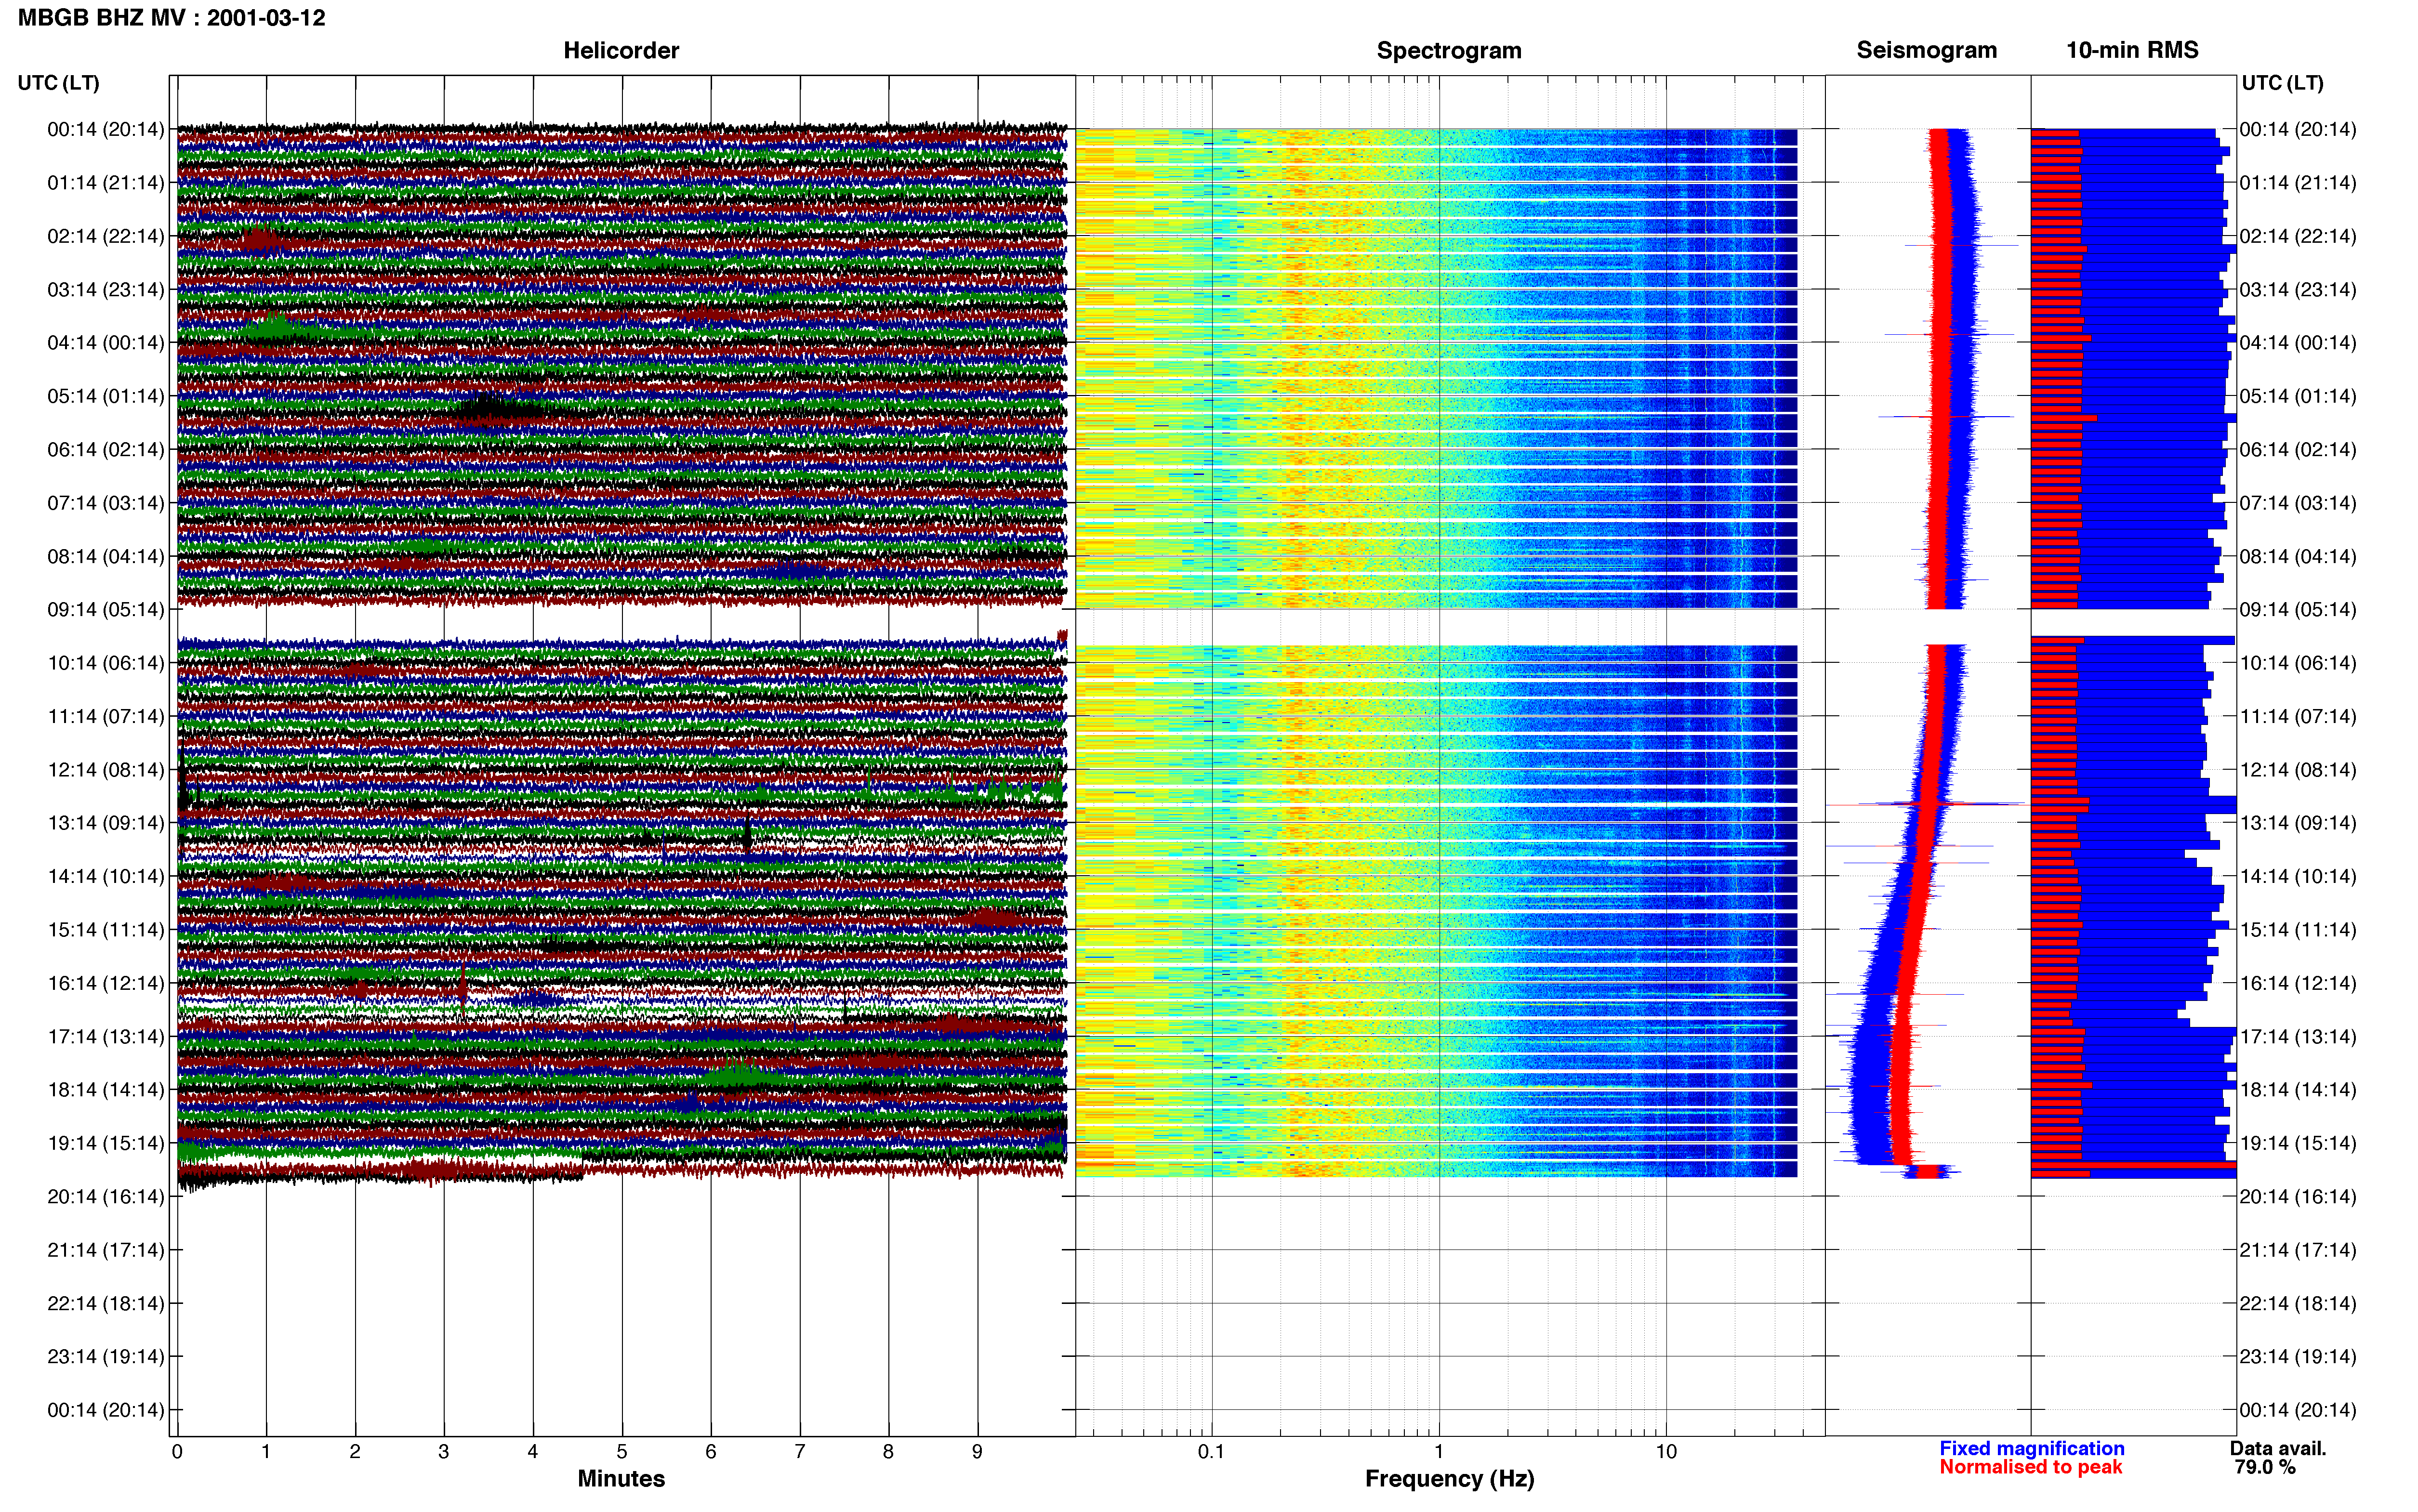Click right time label 17:14 (13:14)
The width and height of the screenshot is (2418, 1512).
click(2298, 1036)
